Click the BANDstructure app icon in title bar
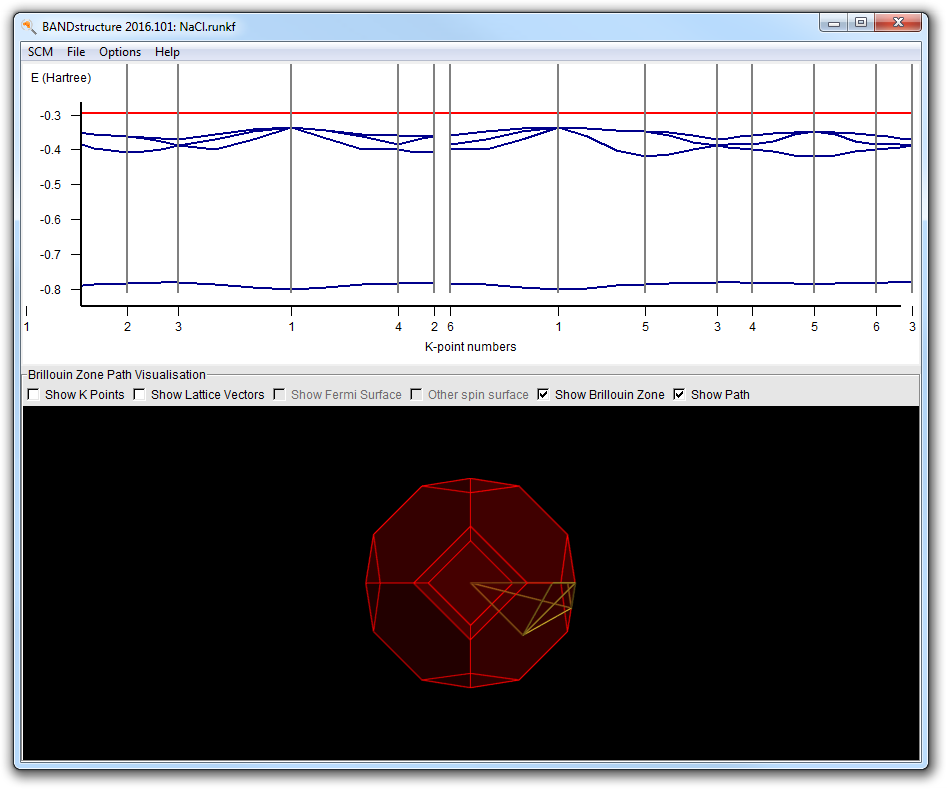Screen dimensions: 947x789 click(x=28, y=26)
